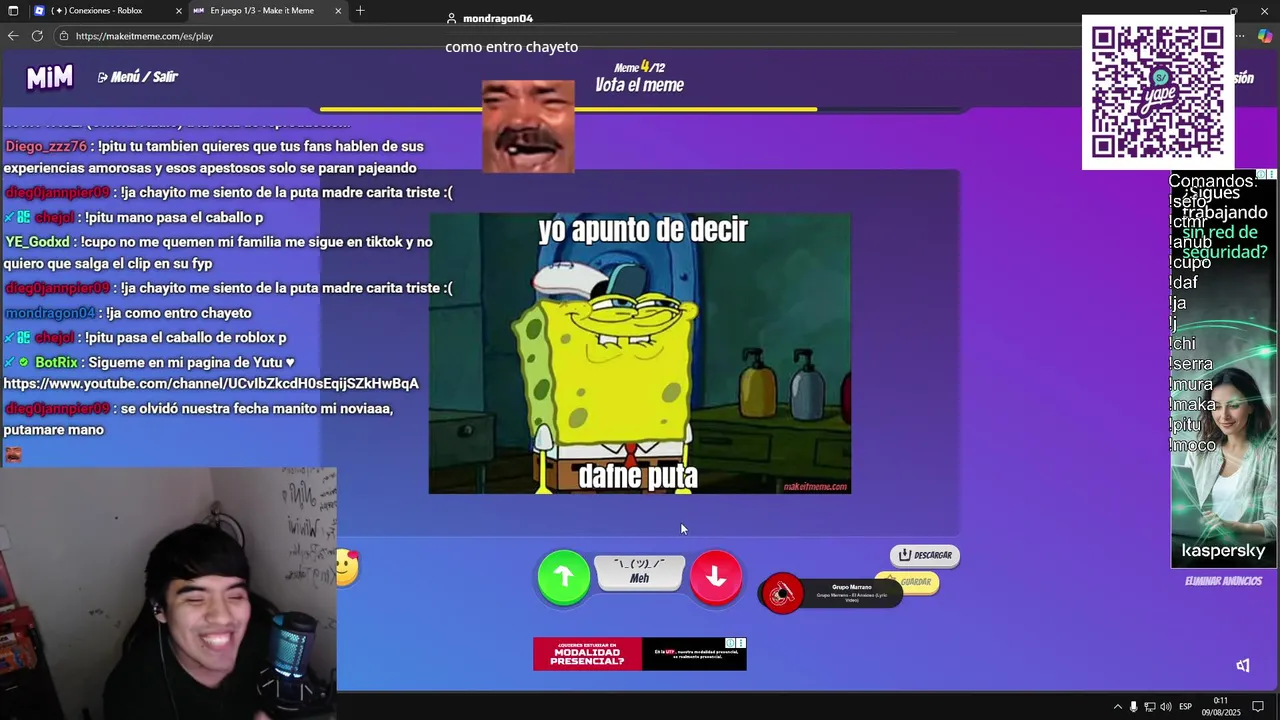The height and width of the screenshot is (720, 1280).
Task: Open a new browser tab
Action: 360,11
